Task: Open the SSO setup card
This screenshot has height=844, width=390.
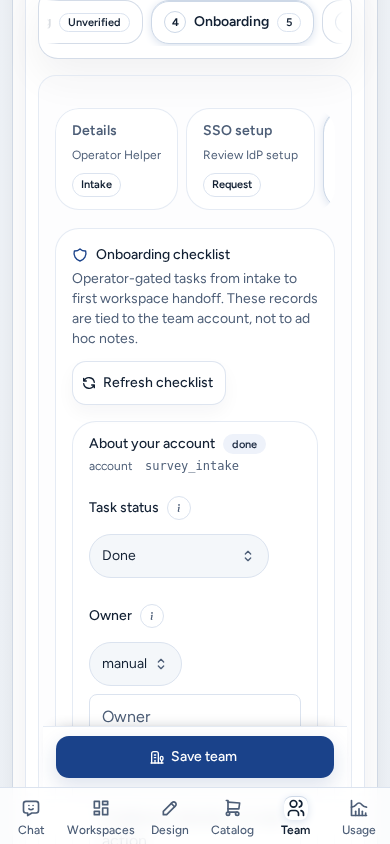Action: pos(250,159)
